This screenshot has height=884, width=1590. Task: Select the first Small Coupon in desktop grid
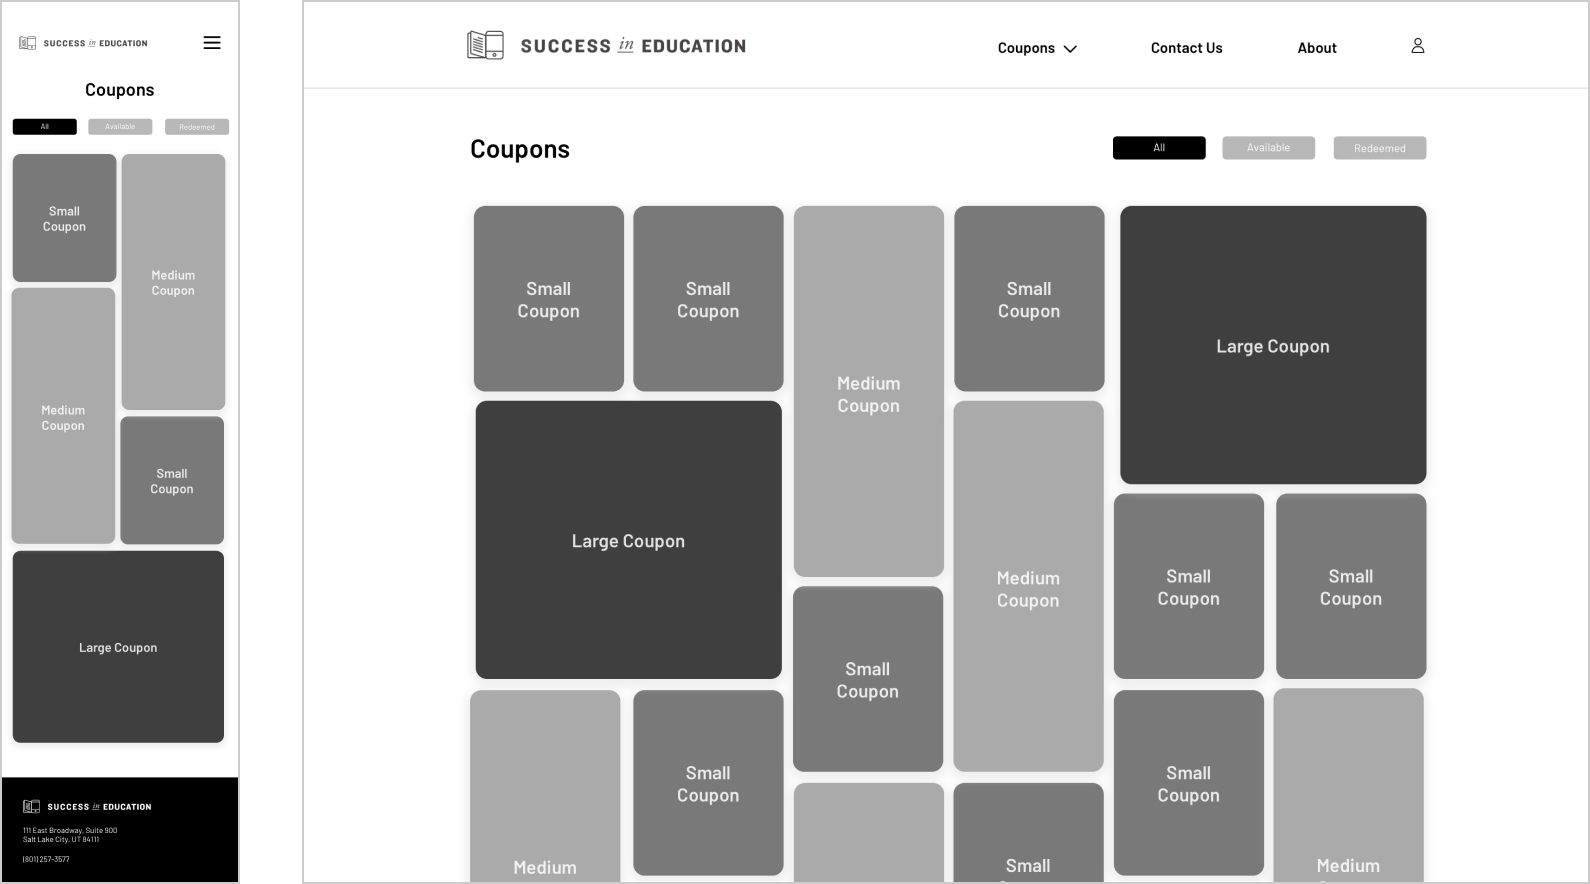click(549, 299)
